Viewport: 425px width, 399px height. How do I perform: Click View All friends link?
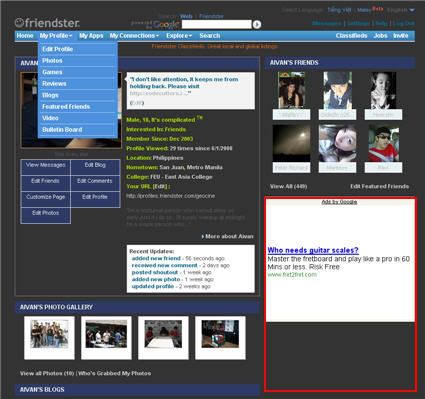click(288, 186)
